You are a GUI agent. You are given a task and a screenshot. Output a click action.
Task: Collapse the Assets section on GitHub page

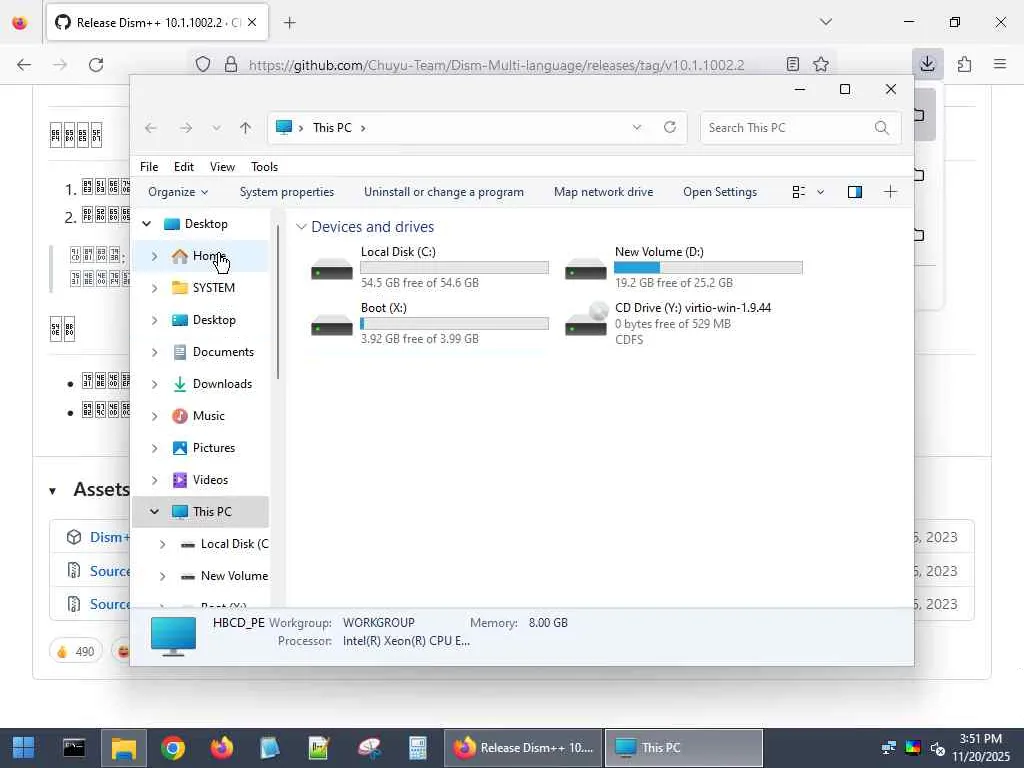click(x=52, y=491)
